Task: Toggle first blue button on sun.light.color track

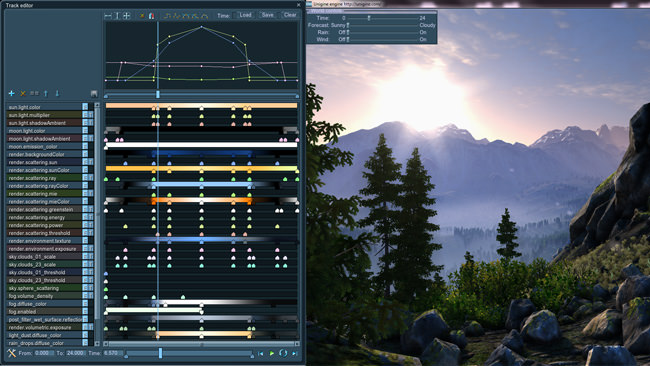Action: point(85,107)
